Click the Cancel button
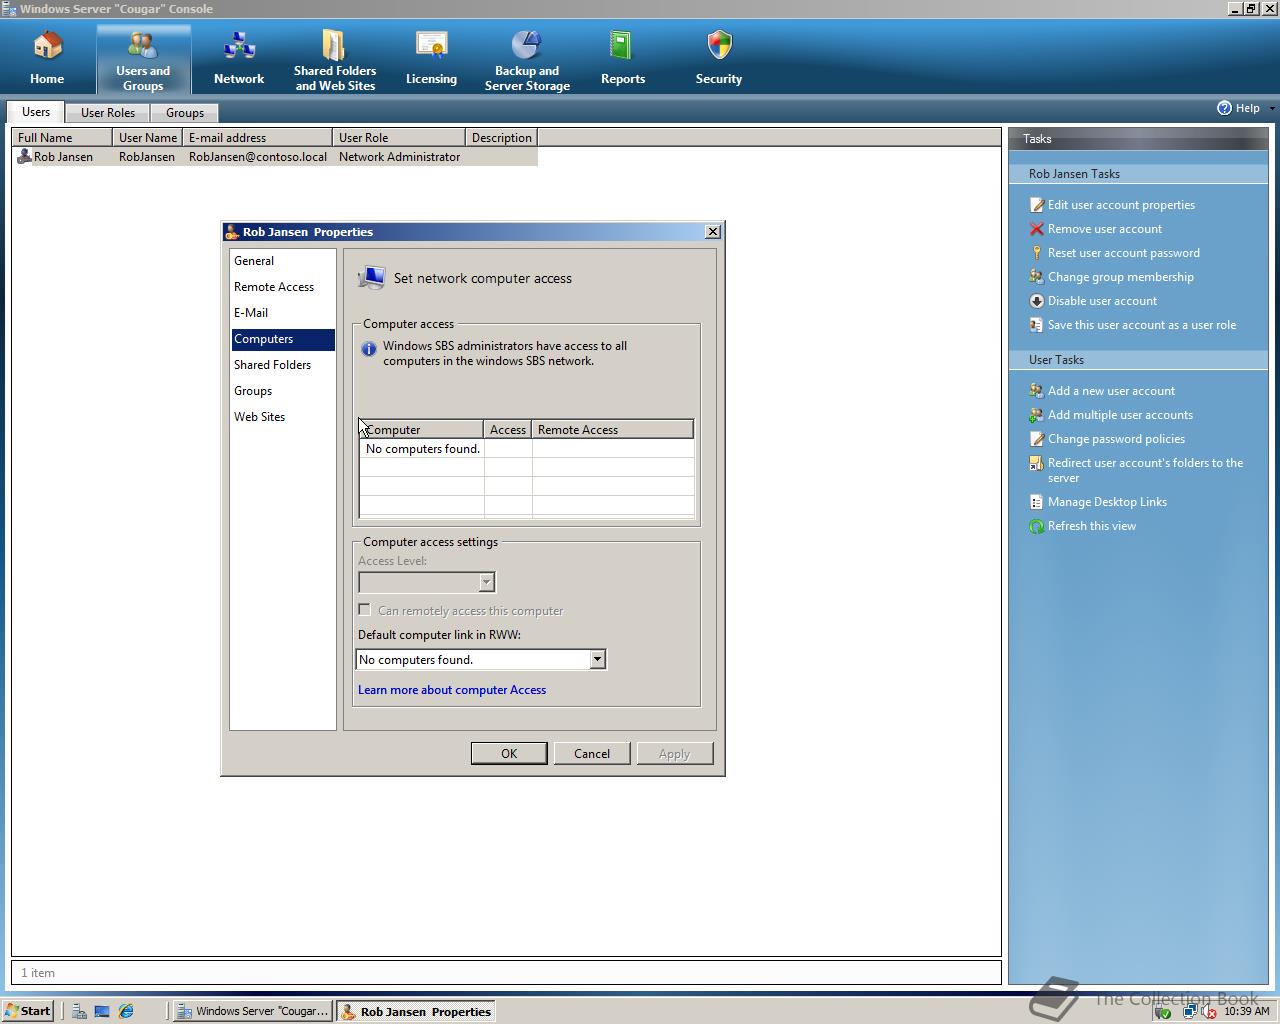The height and width of the screenshot is (1024, 1280). click(592, 753)
